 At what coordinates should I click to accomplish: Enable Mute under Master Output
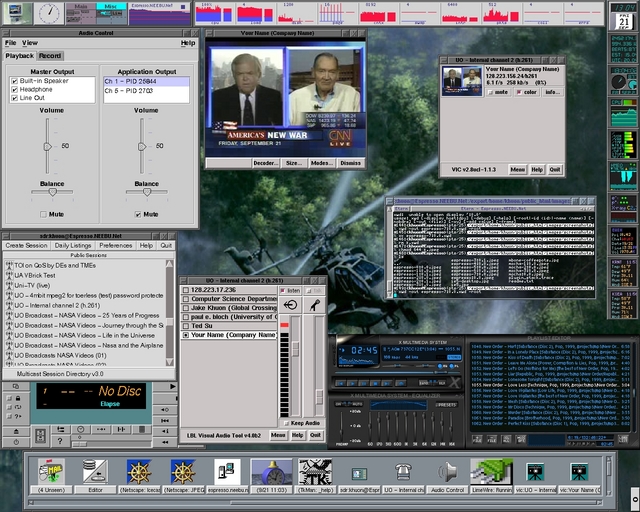click(x=43, y=214)
